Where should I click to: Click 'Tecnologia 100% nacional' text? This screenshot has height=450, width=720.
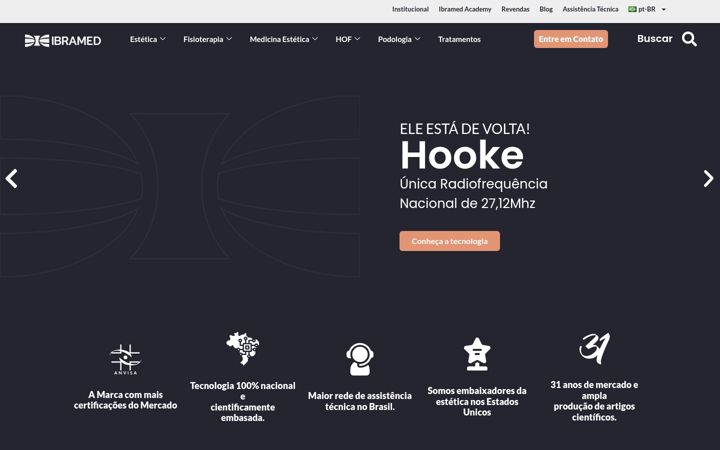pos(242,386)
